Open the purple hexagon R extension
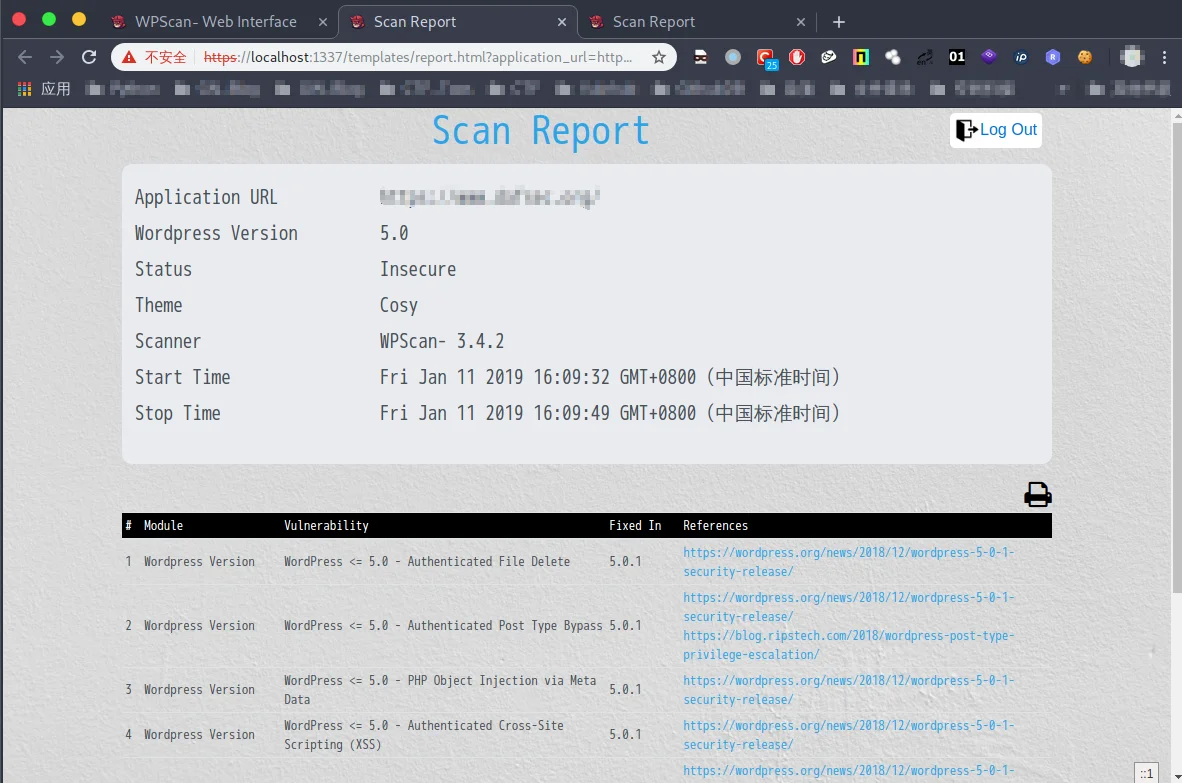1182x783 pixels. tap(1053, 57)
